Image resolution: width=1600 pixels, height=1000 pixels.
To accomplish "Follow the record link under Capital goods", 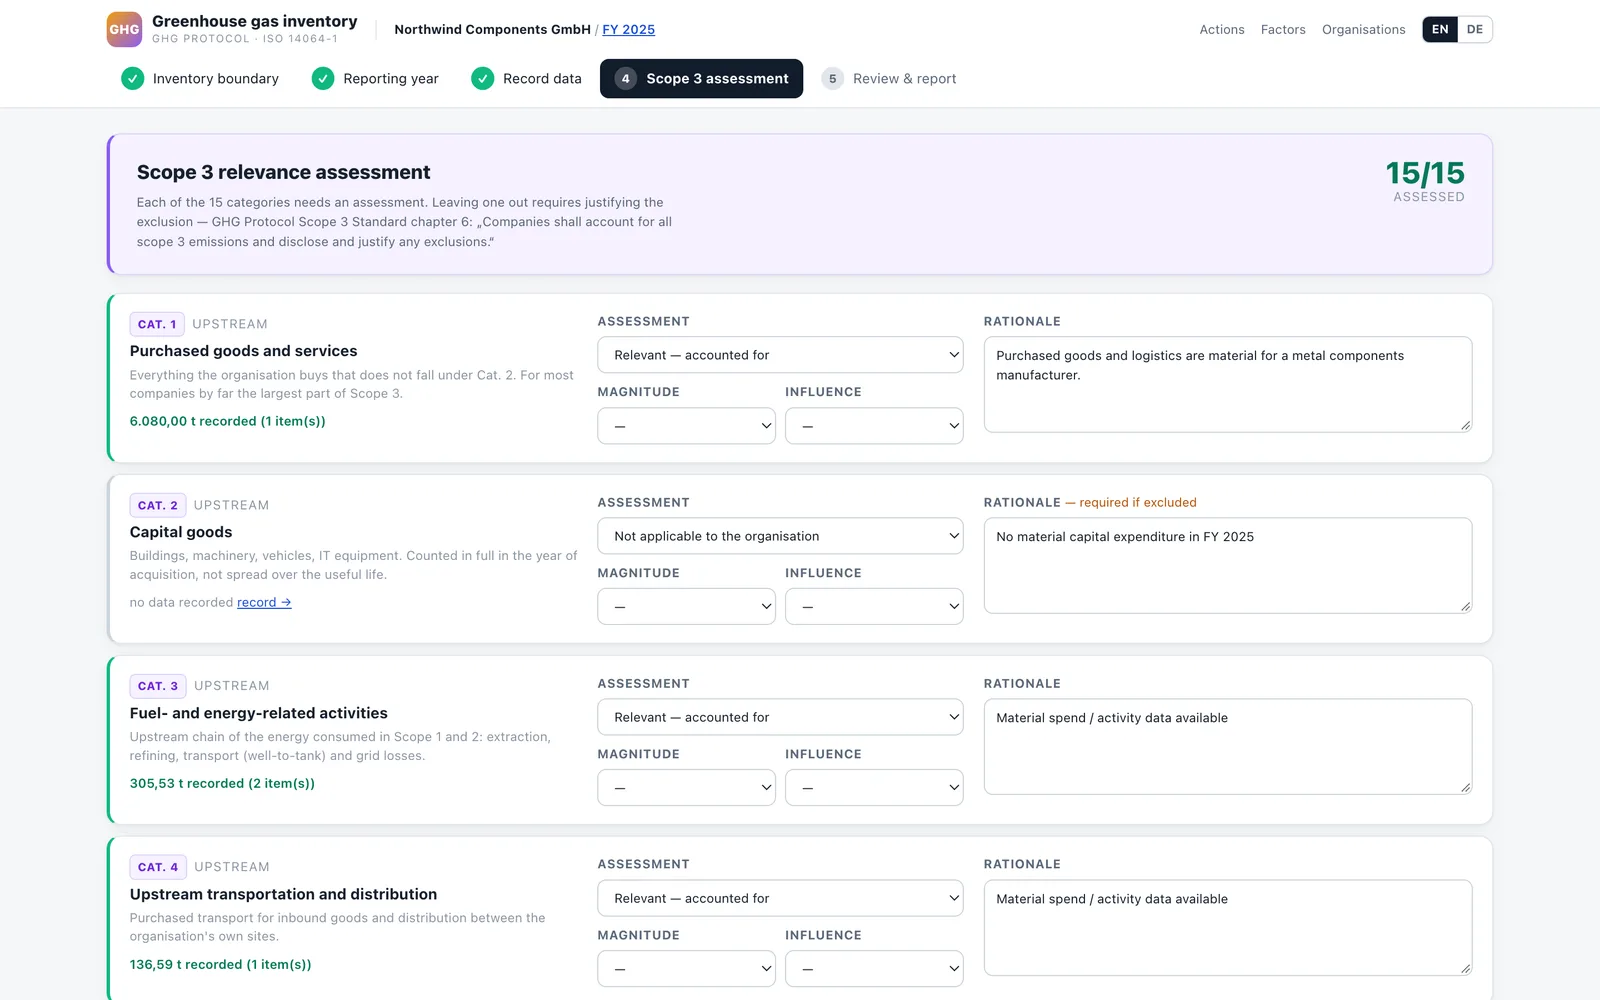I will click(x=264, y=602).
